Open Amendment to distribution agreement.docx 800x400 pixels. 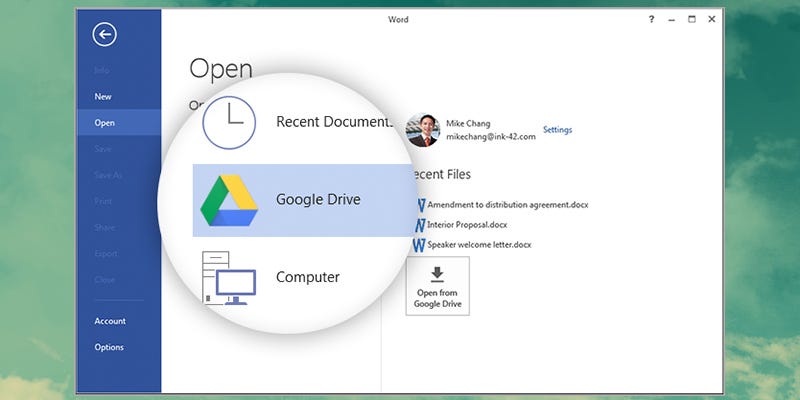[508, 205]
